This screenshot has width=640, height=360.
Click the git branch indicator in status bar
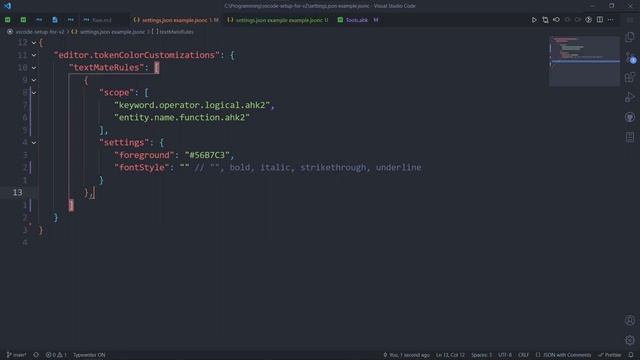coord(16,355)
